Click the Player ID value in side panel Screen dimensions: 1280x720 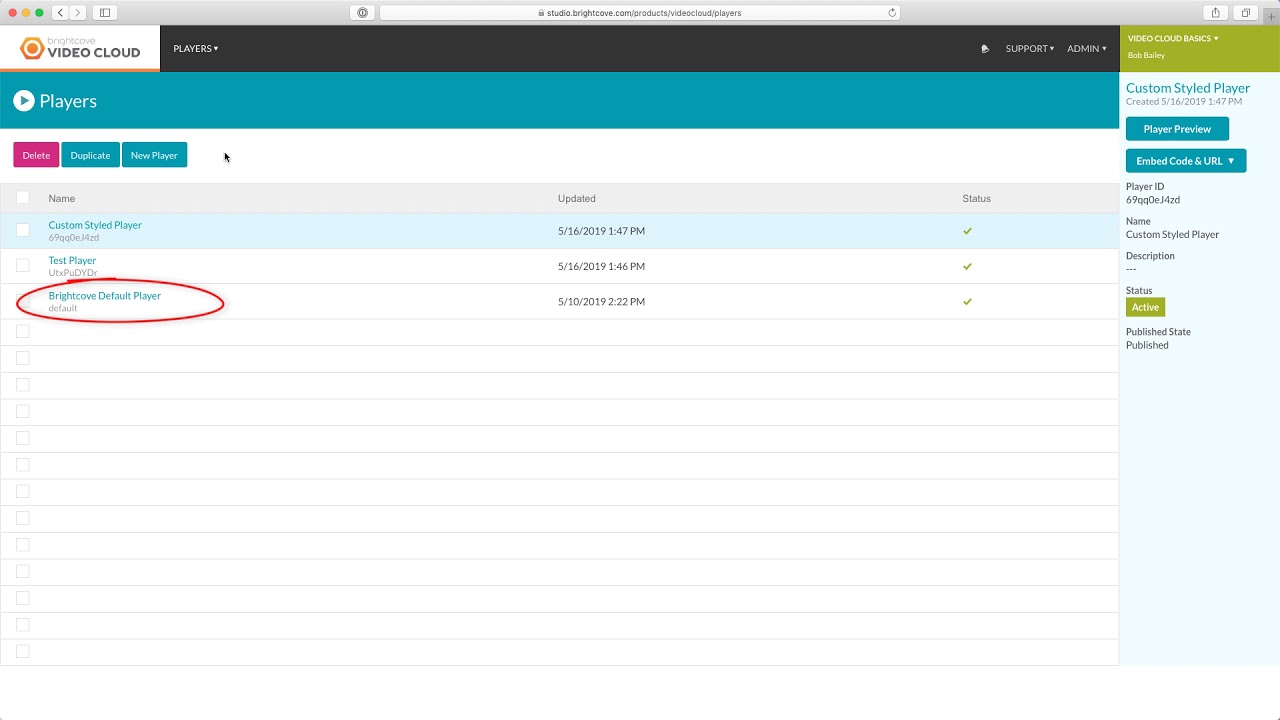(x=1153, y=200)
